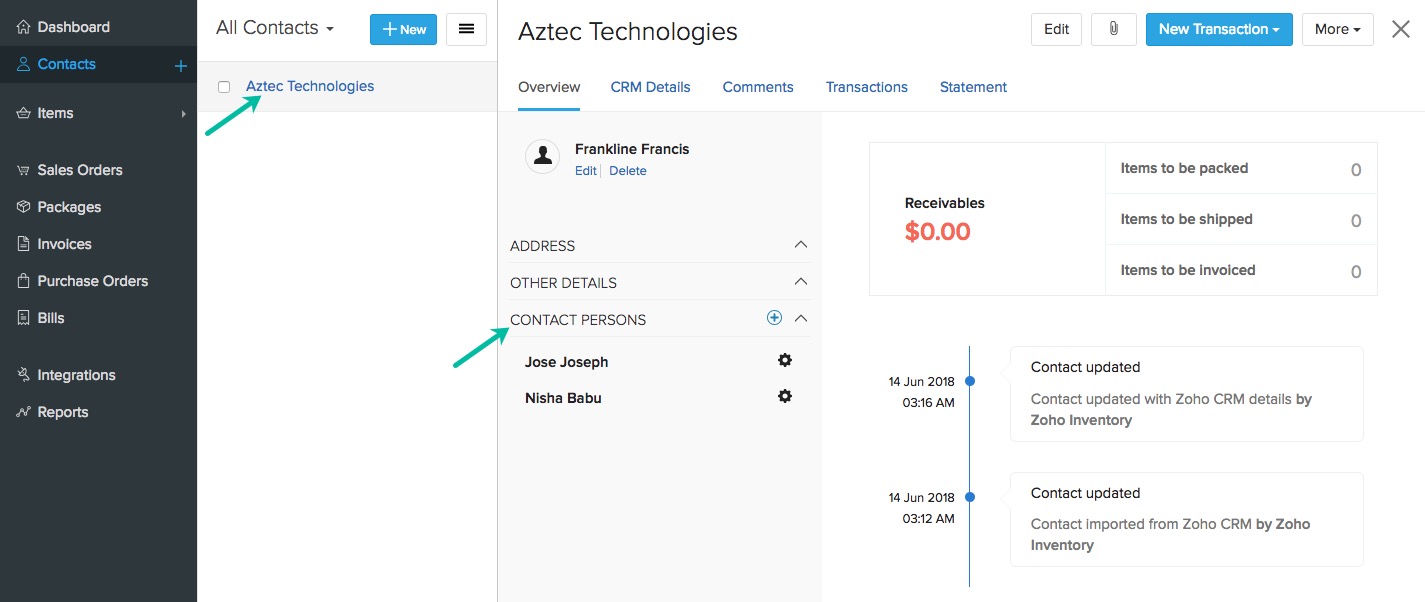Click the Edit button in header
This screenshot has height=602, width=1425.
(x=1056, y=29)
